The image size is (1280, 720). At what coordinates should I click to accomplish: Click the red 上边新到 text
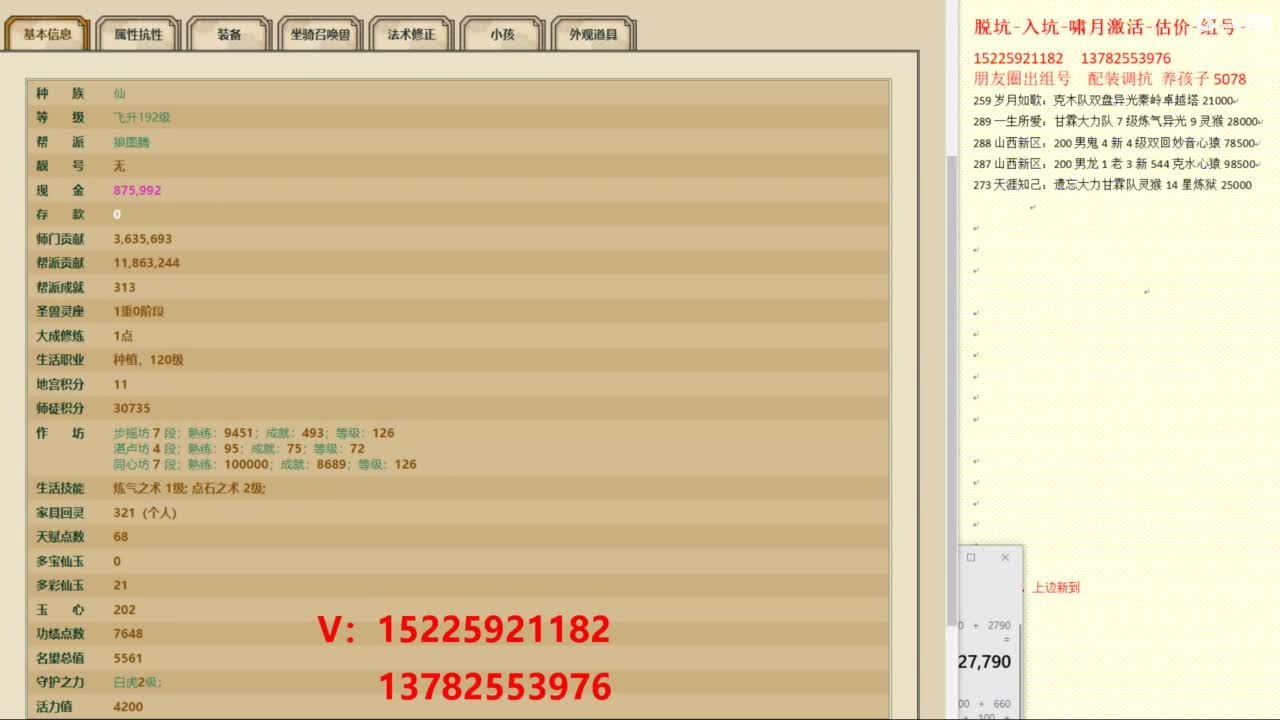(1056, 588)
